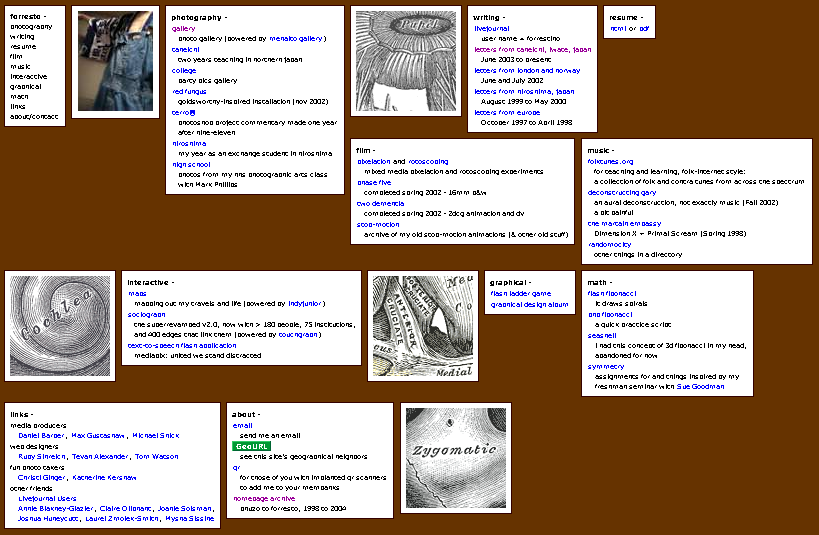Open the symmetry math link
This screenshot has height=535, width=819.
point(605,367)
